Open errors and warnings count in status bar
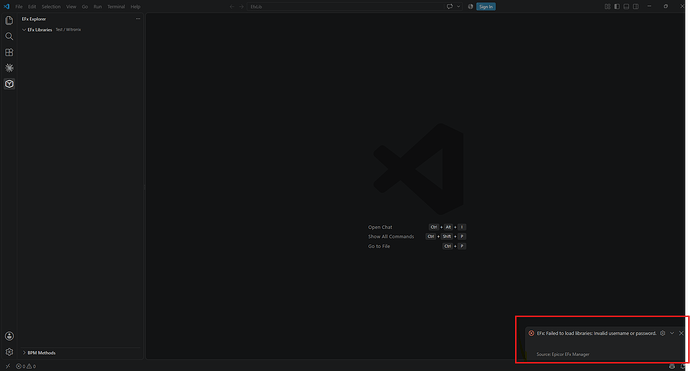The width and height of the screenshot is (690, 371). tap(26, 366)
